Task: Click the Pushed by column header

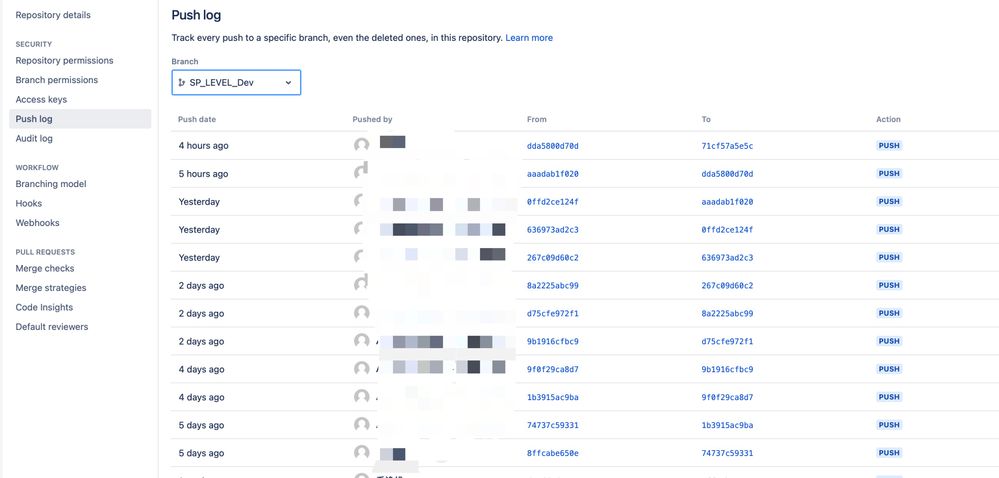Action: click(x=372, y=119)
